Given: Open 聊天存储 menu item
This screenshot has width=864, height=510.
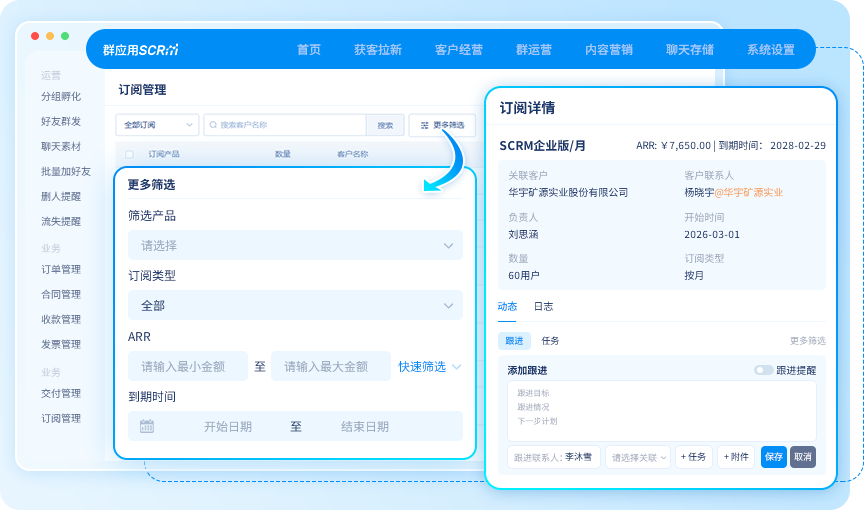Looking at the screenshot, I should click(689, 50).
